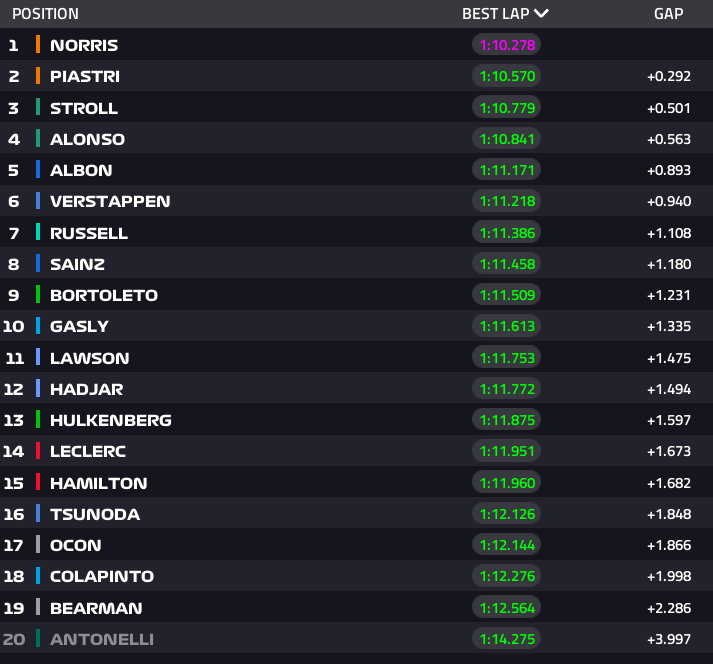Click the BEST LAP sort chevron
The image size is (713, 664).
point(541,14)
